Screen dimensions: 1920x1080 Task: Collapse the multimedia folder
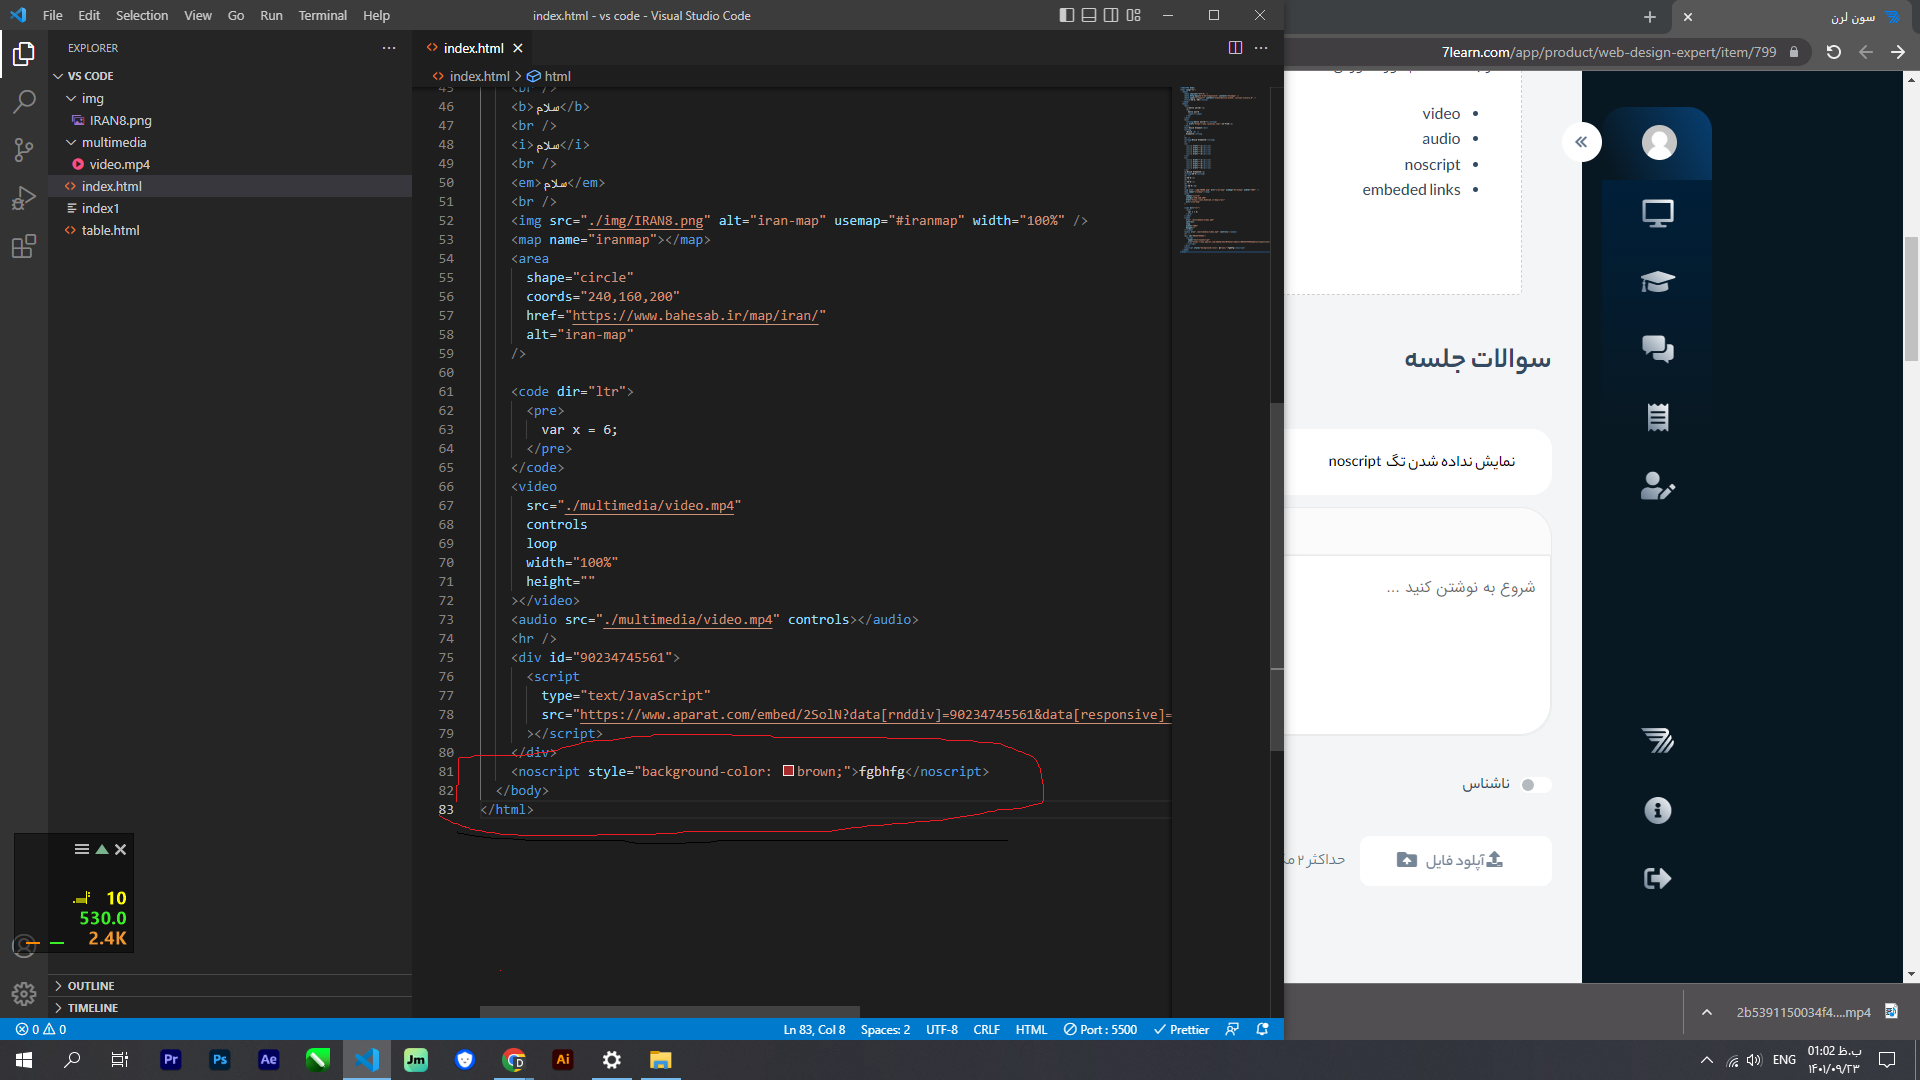coord(113,142)
